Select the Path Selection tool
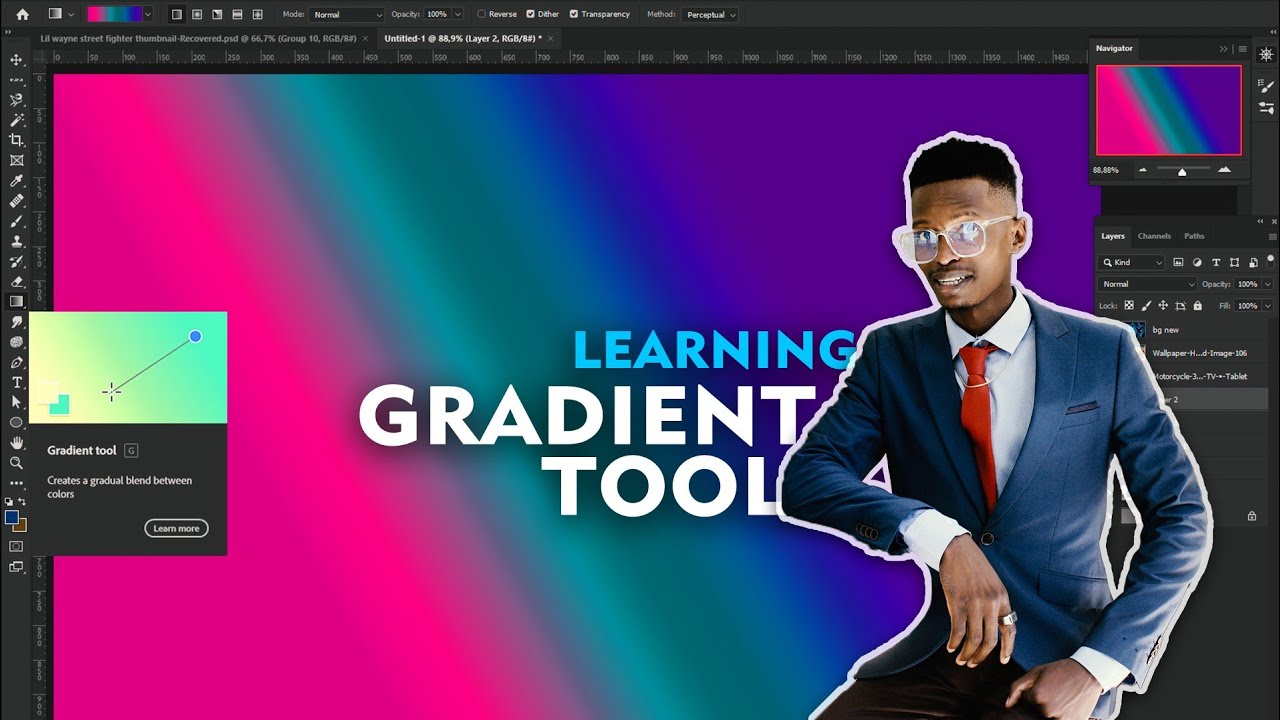This screenshot has height=720, width=1280. (x=16, y=402)
